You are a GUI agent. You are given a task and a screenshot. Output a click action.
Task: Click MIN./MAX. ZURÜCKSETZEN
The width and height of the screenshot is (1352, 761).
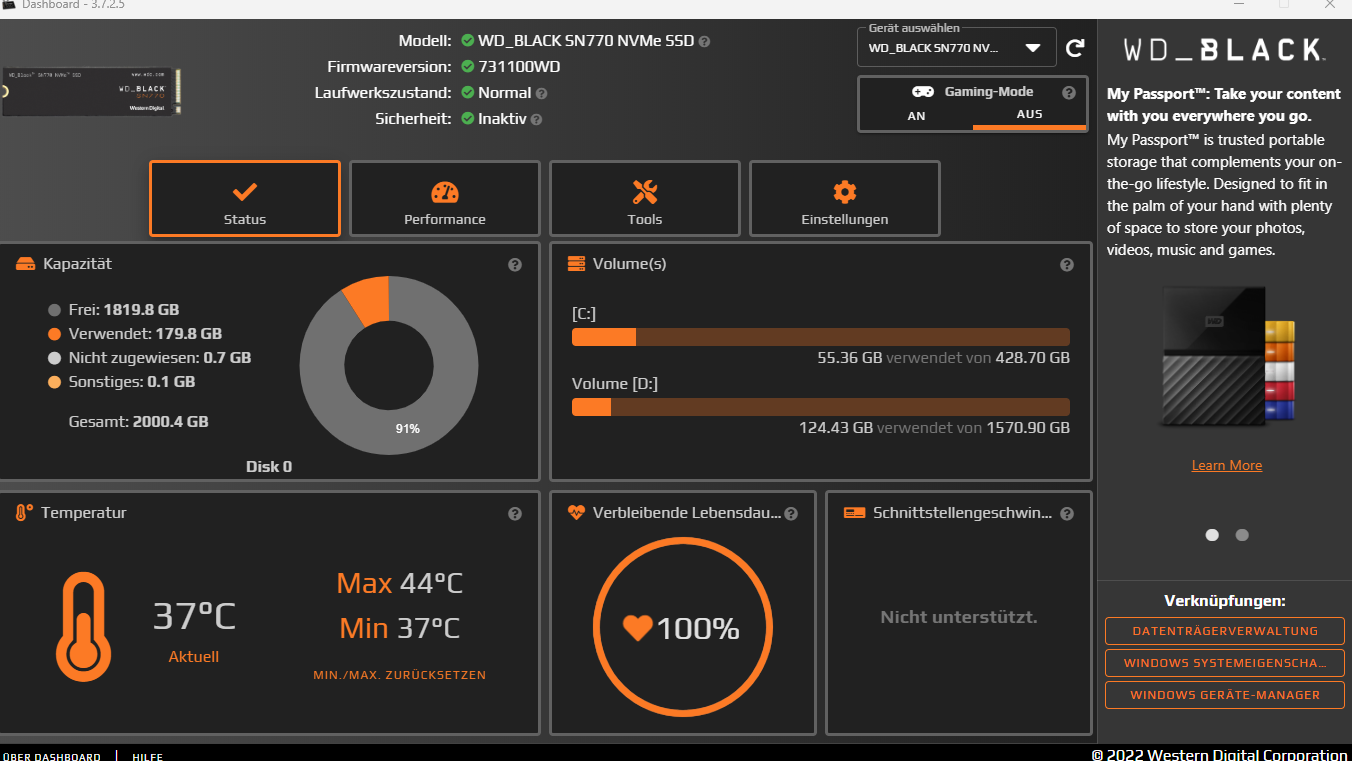pos(400,675)
